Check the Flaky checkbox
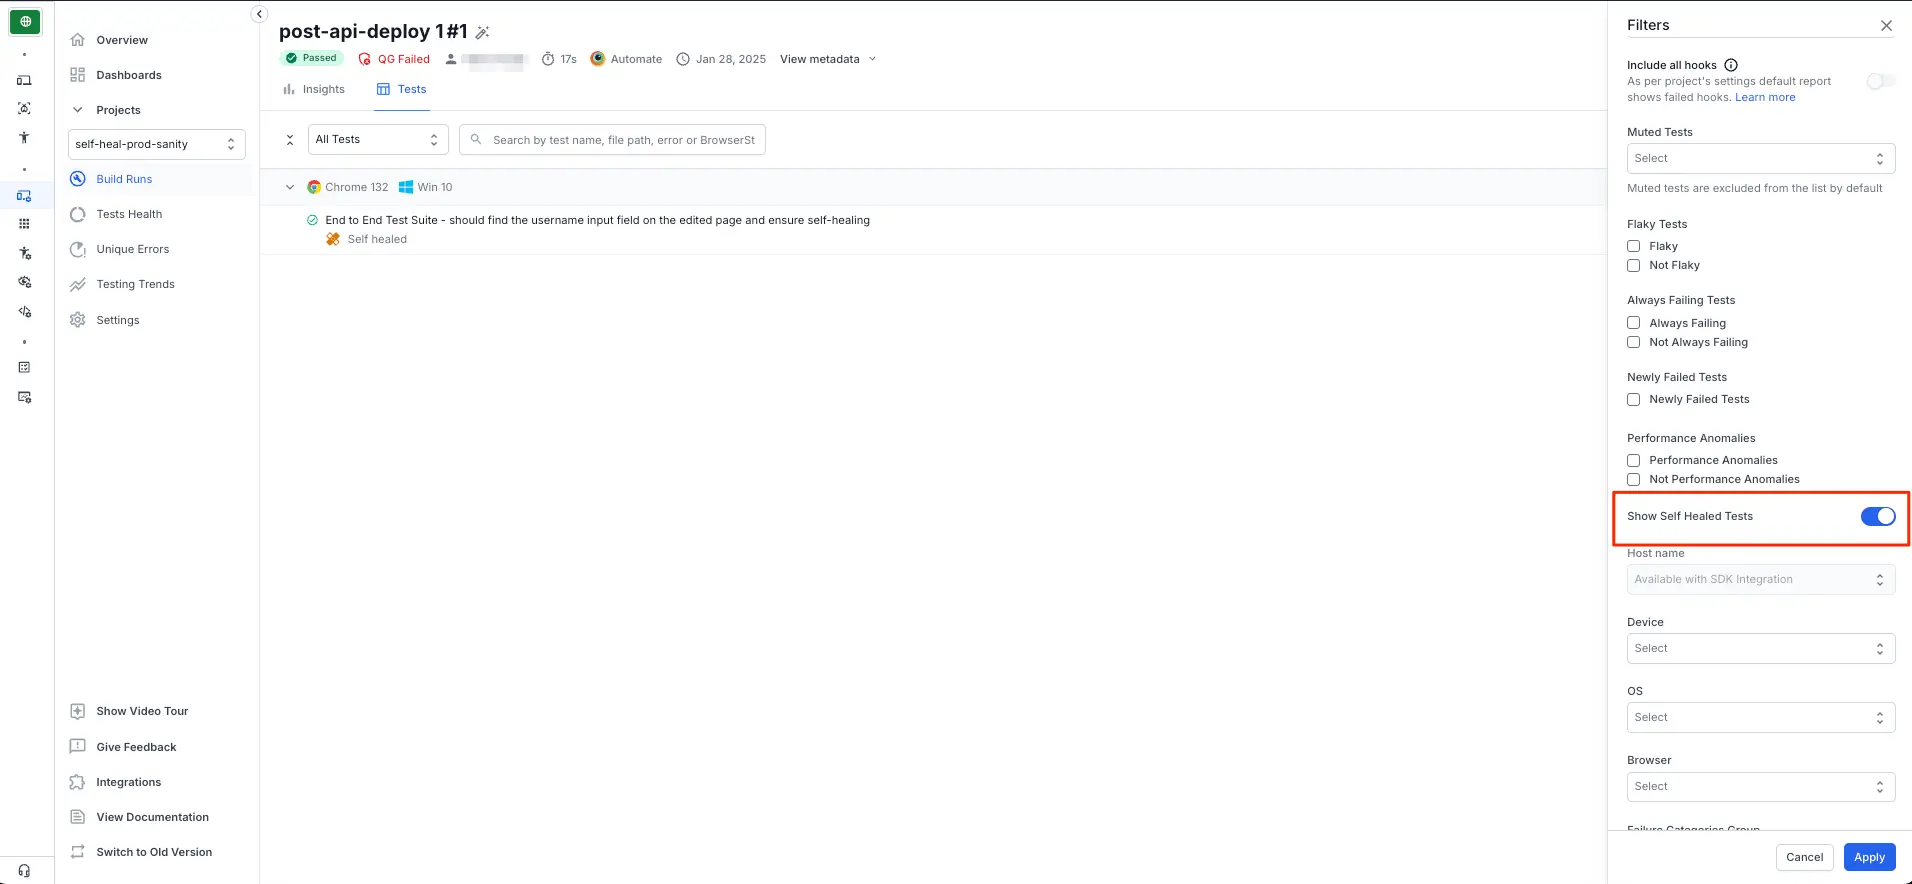This screenshot has height=884, width=1912. (x=1634, y=246)
